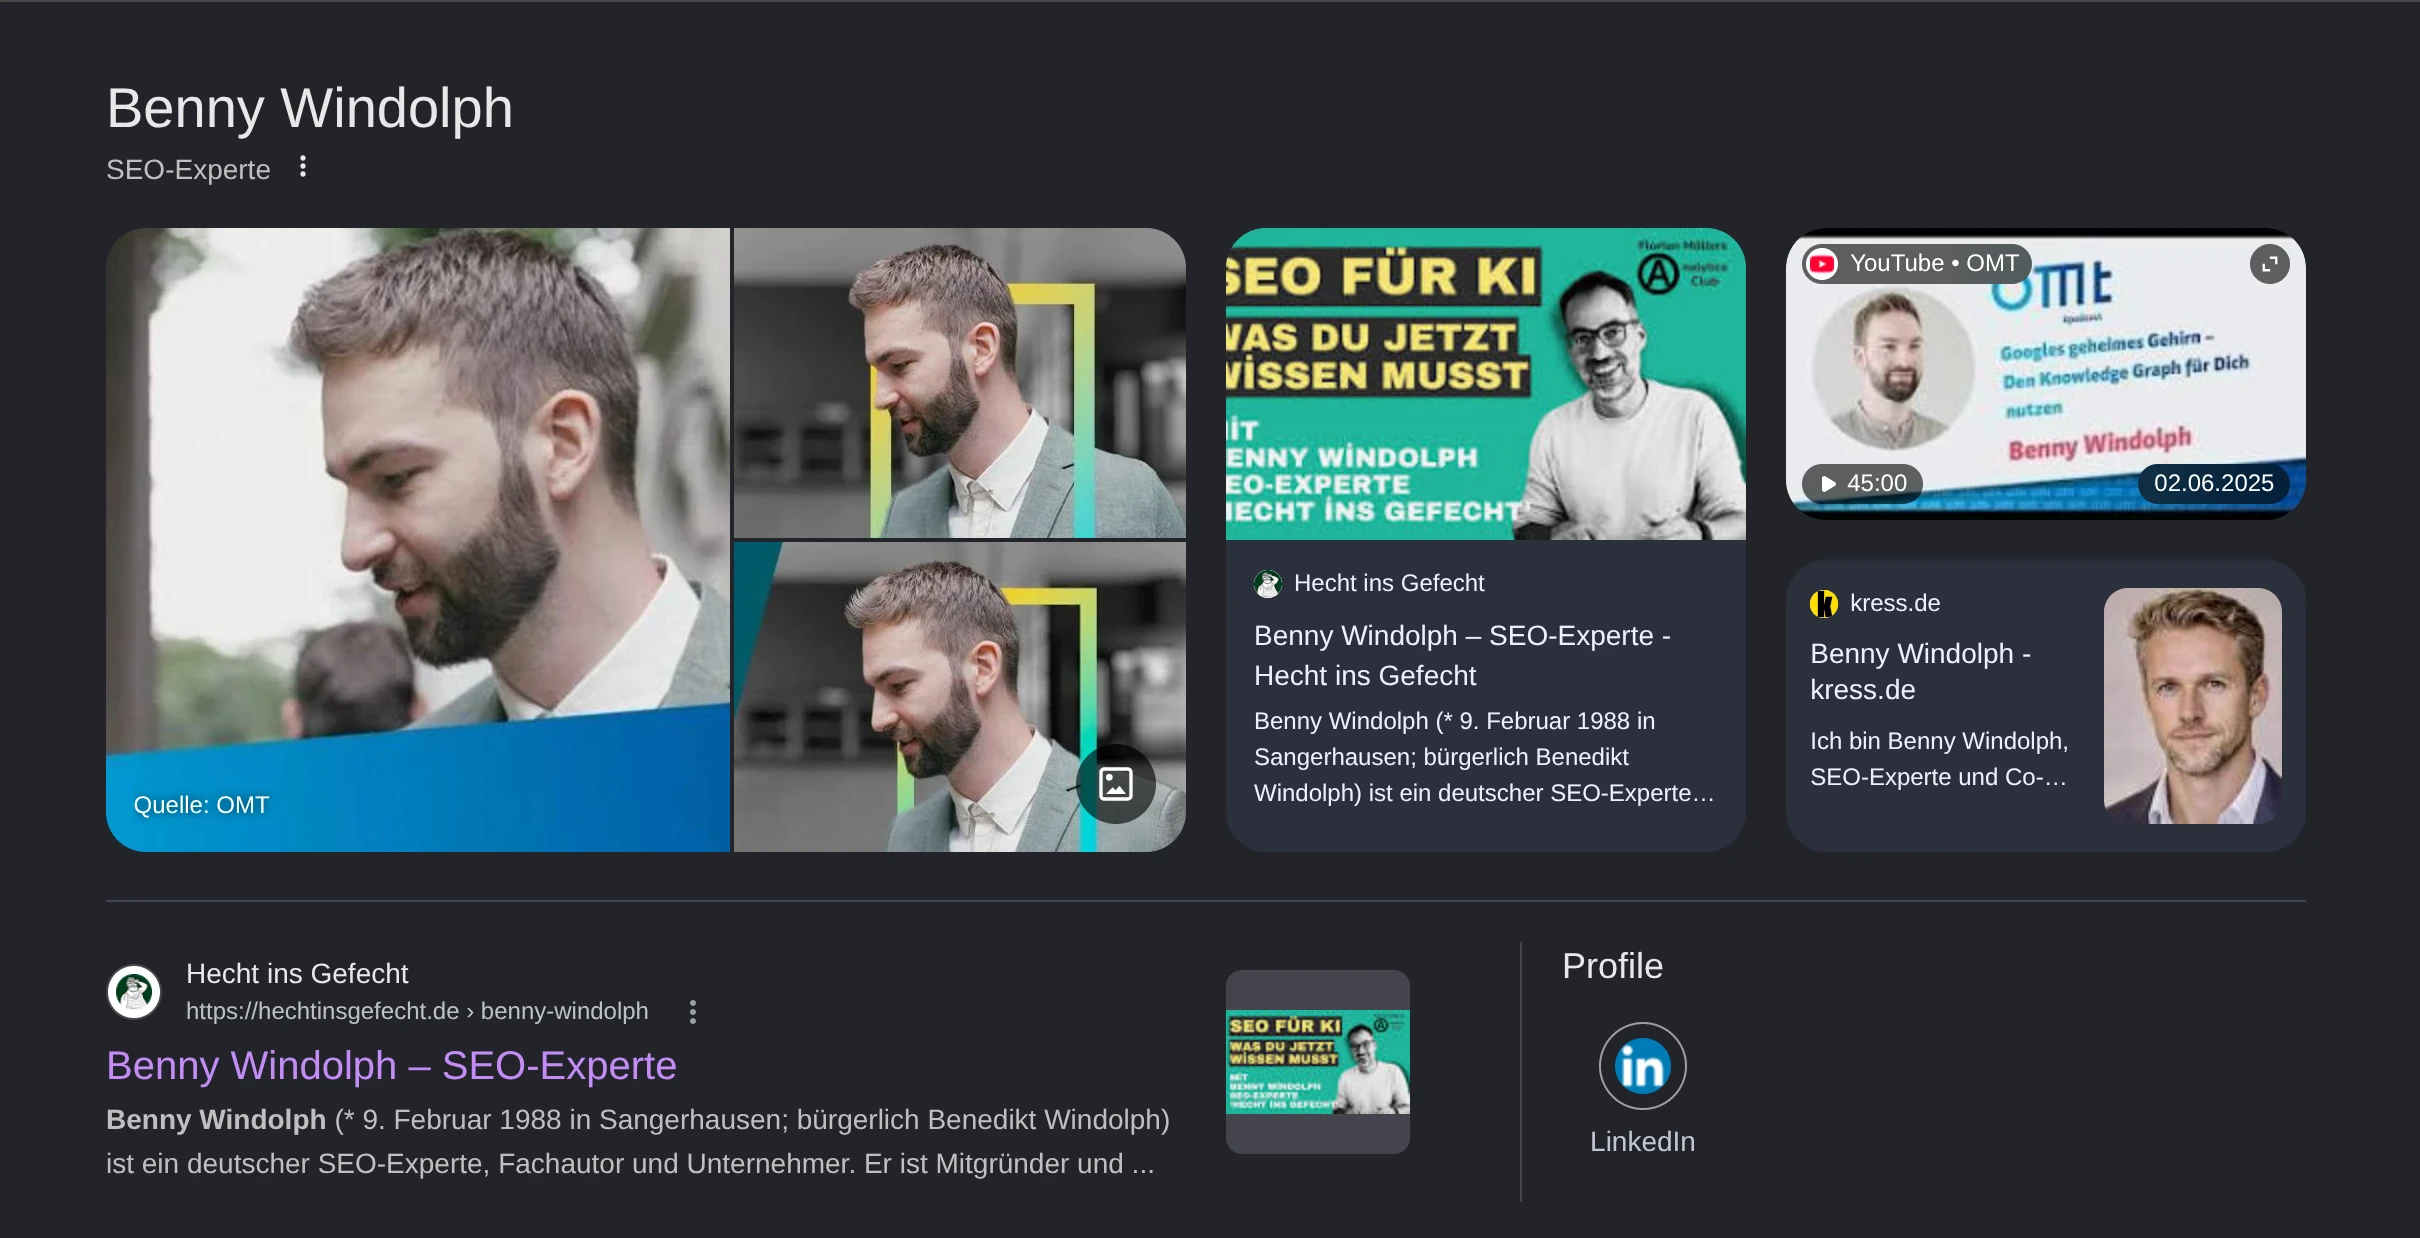This screenshot has height=1238, width=2420.
Task: Click result description mentioning 'ist ein deutscher SEO-Experte'
Action: pos(638,1142)
